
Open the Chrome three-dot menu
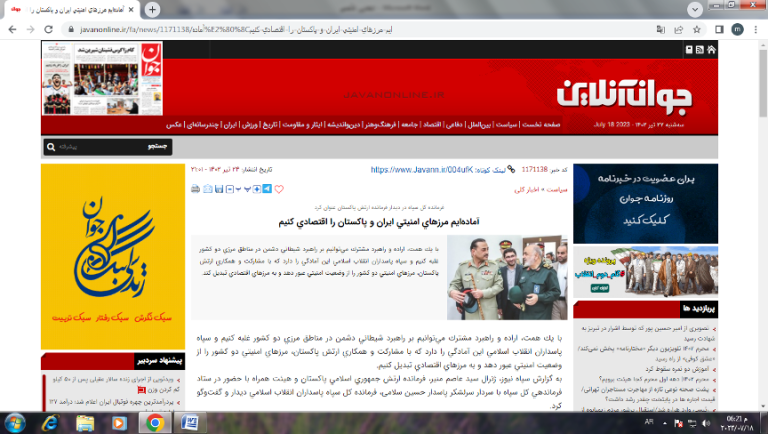[754, 30]
